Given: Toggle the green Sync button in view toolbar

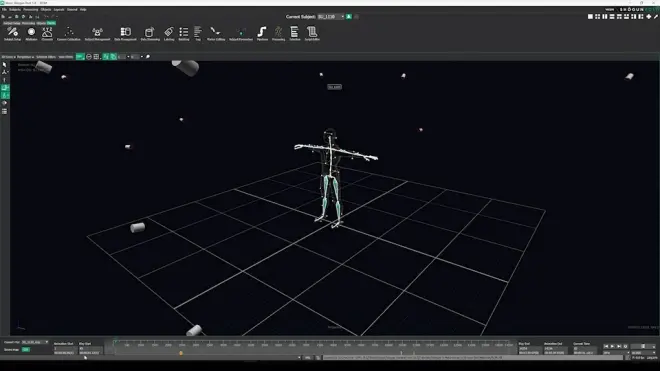Looking at the screenshot, I should [80, 56].
